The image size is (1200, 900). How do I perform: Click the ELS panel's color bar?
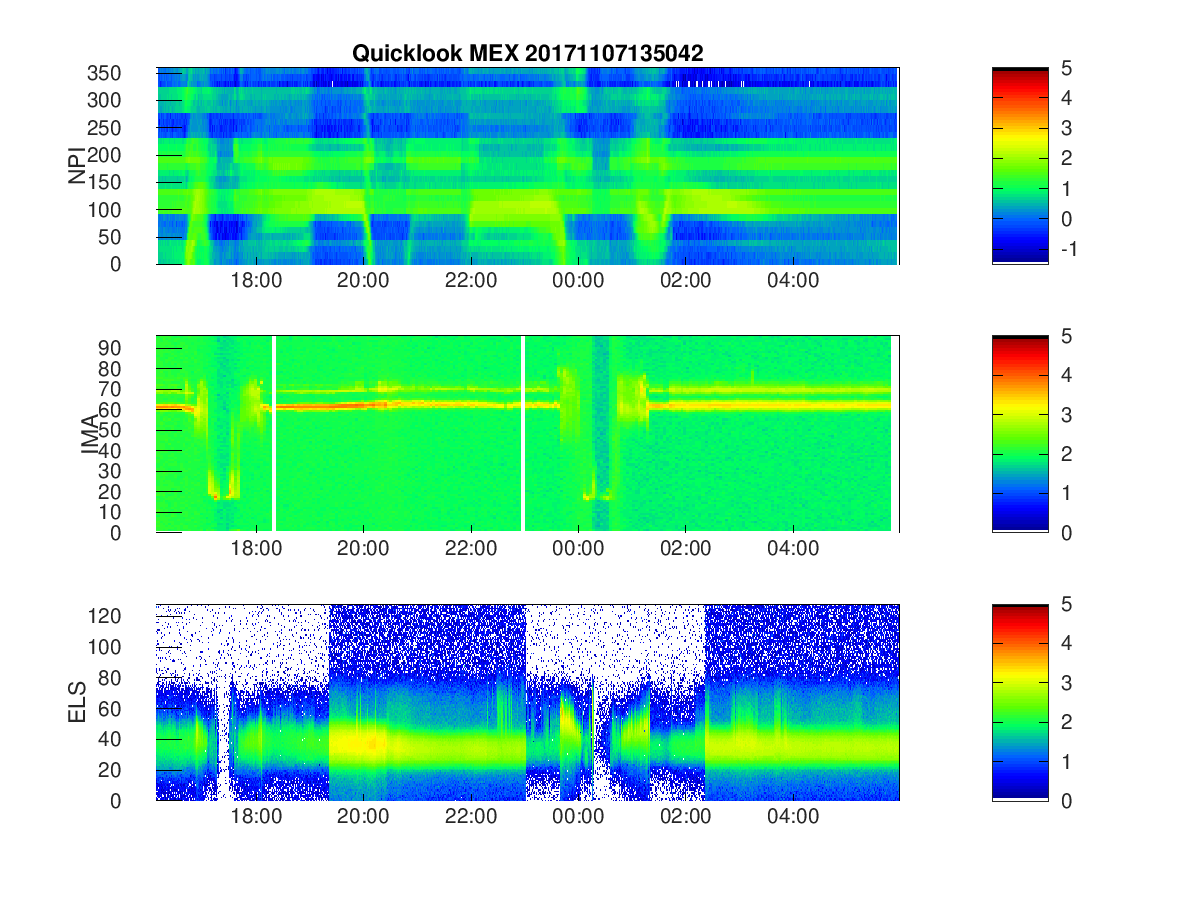pos(1020,702)
